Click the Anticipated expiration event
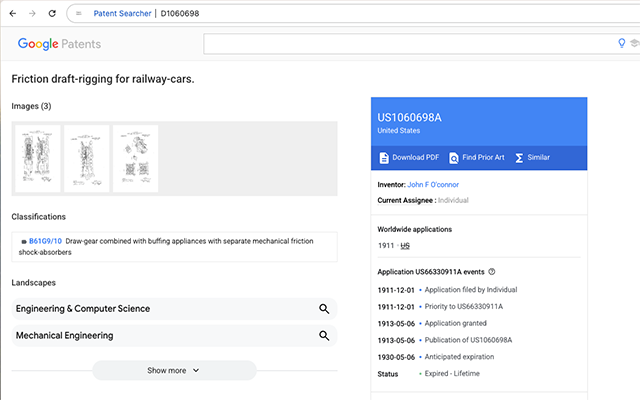The width and height of the screenshot is (640, 400). (459, 357)
